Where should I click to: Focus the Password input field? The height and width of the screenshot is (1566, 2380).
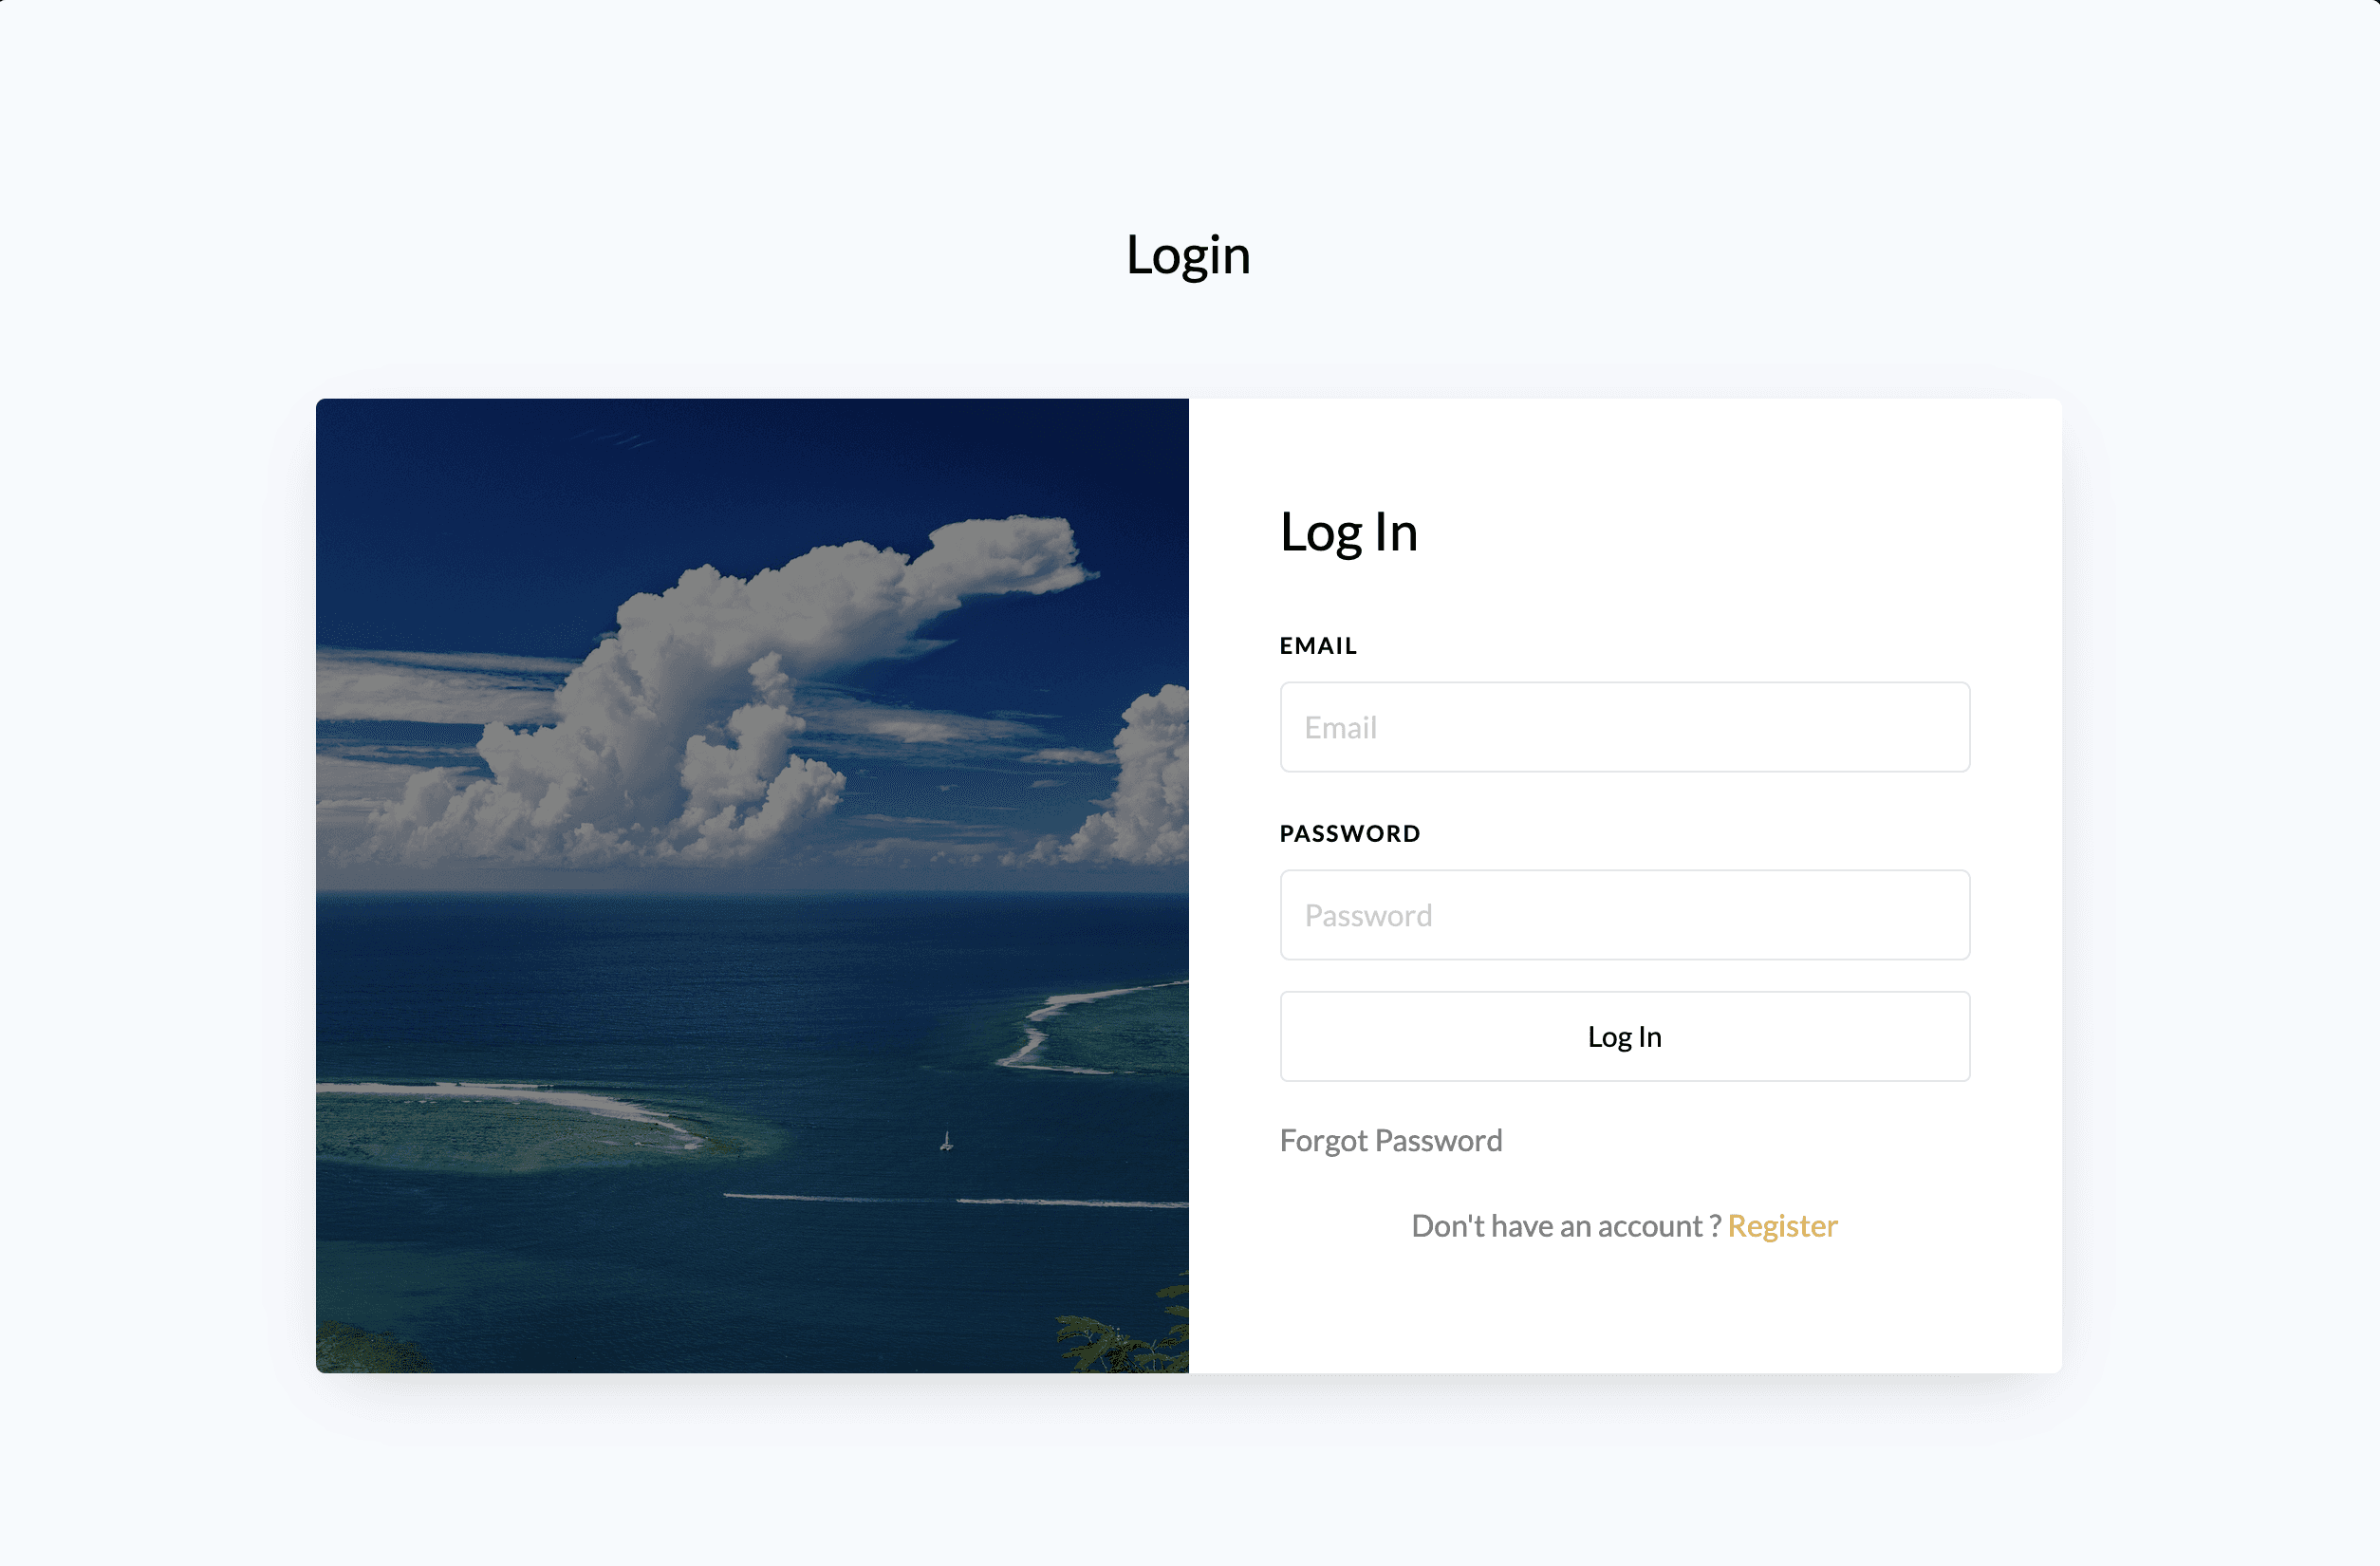click(1624, 915)
